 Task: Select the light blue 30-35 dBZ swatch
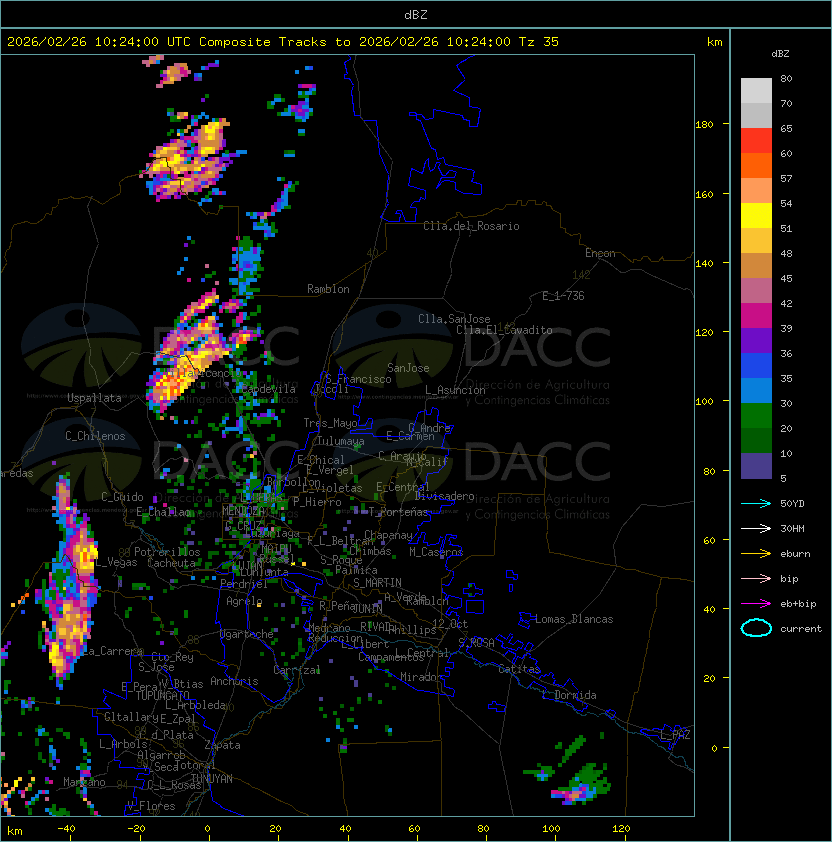click(x=756, y=390)
